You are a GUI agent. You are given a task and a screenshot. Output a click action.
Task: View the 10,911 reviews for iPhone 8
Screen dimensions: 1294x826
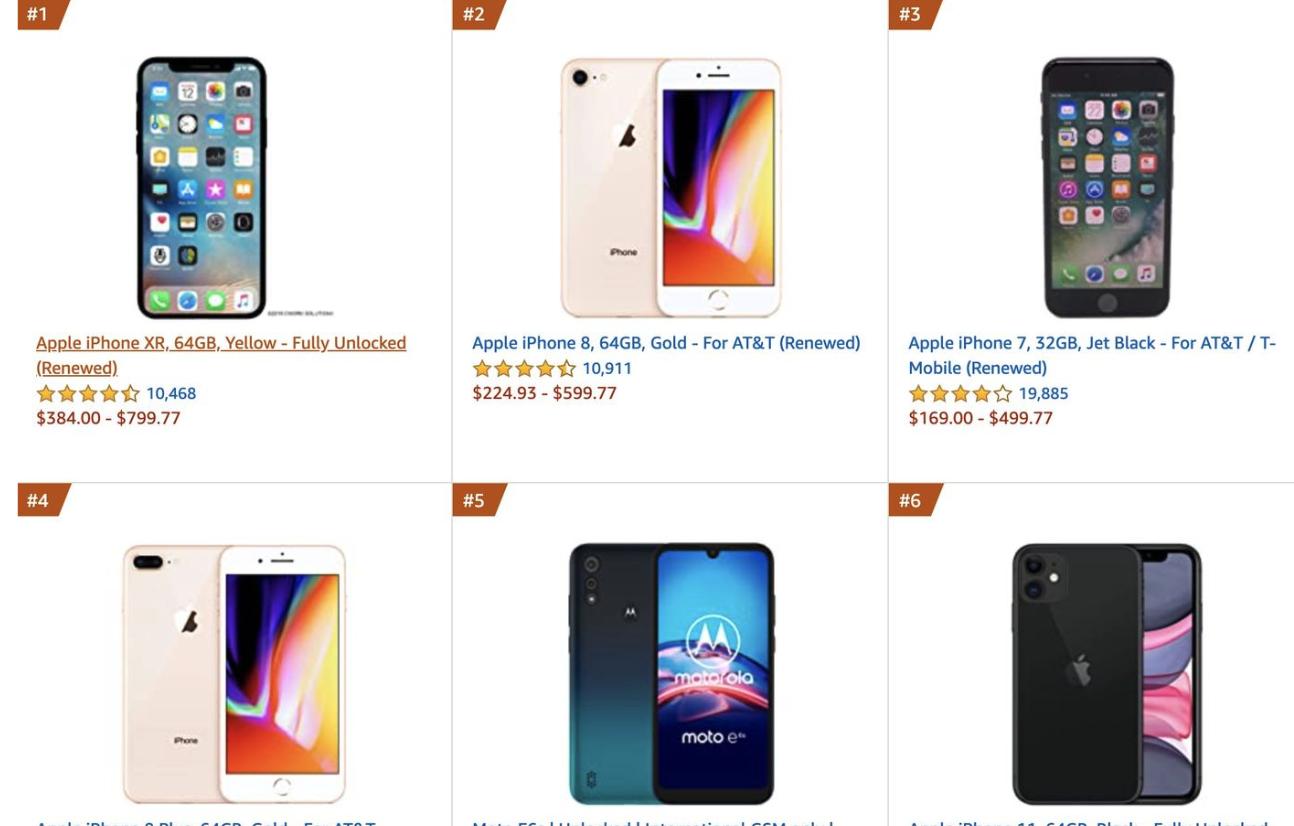607,369
